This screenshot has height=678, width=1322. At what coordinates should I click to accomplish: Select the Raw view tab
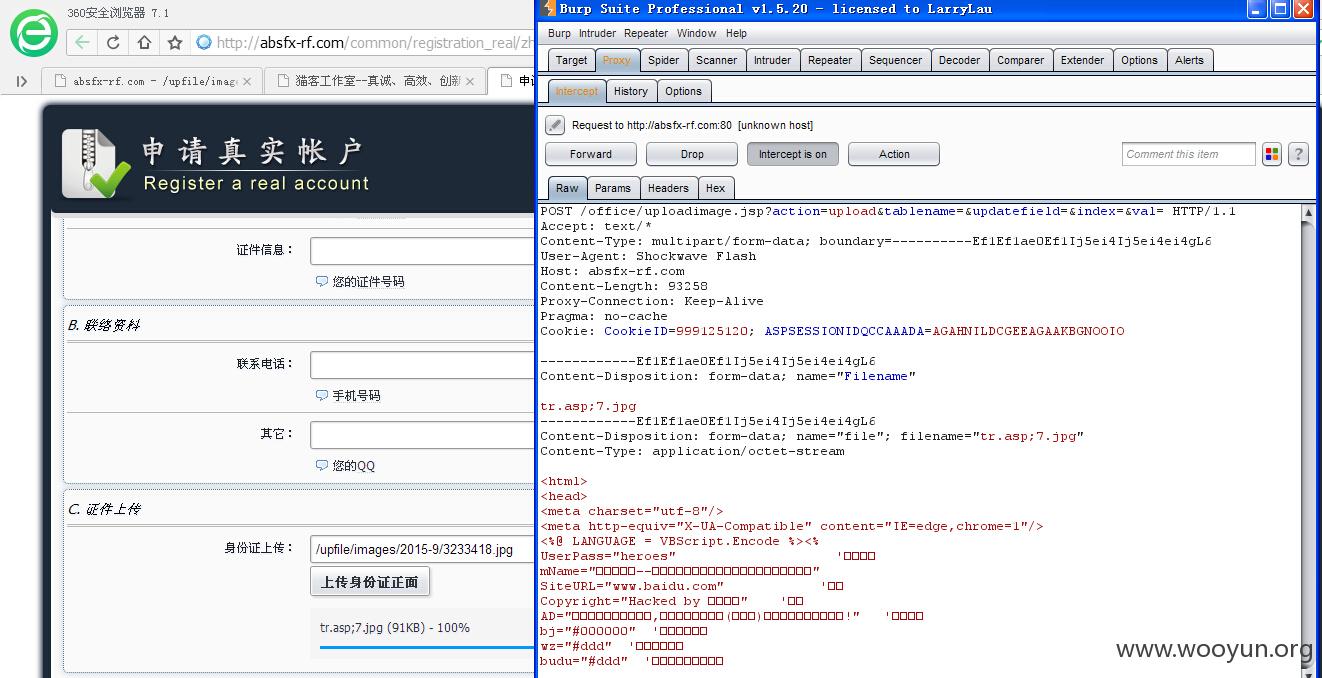[x=567, y=188]
